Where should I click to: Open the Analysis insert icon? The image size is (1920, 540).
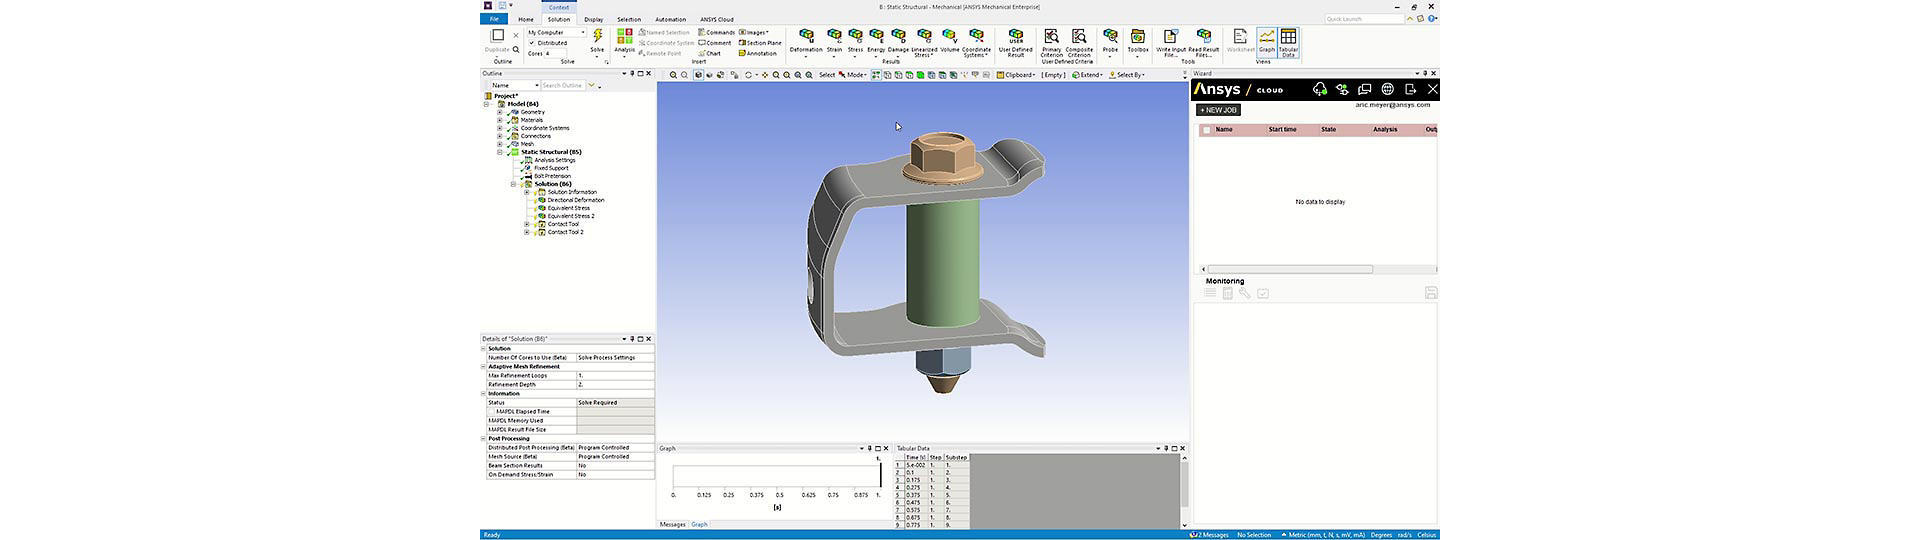click(625, 38)
